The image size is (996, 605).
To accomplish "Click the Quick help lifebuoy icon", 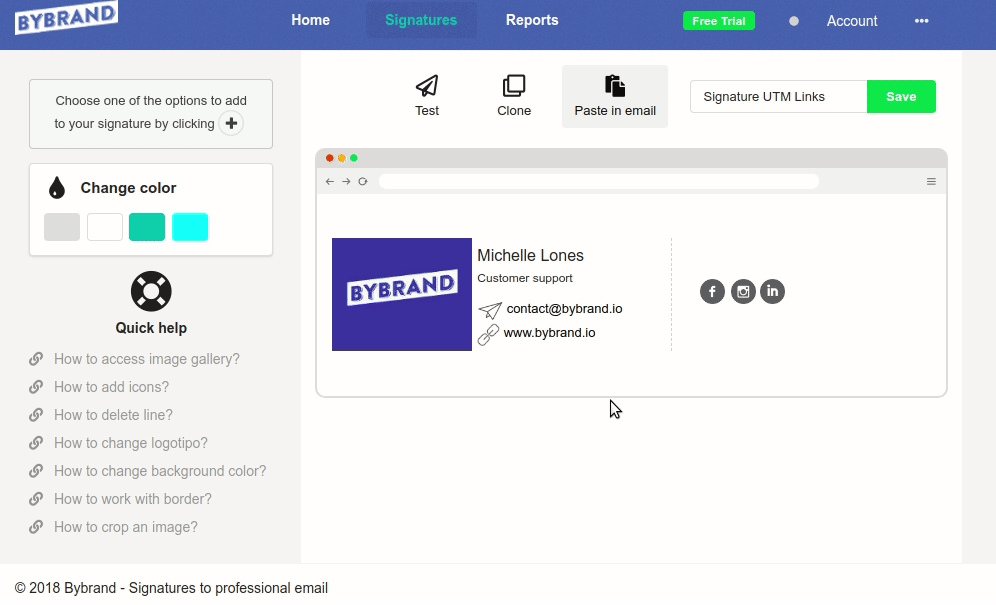I will (x=151, y=291).
